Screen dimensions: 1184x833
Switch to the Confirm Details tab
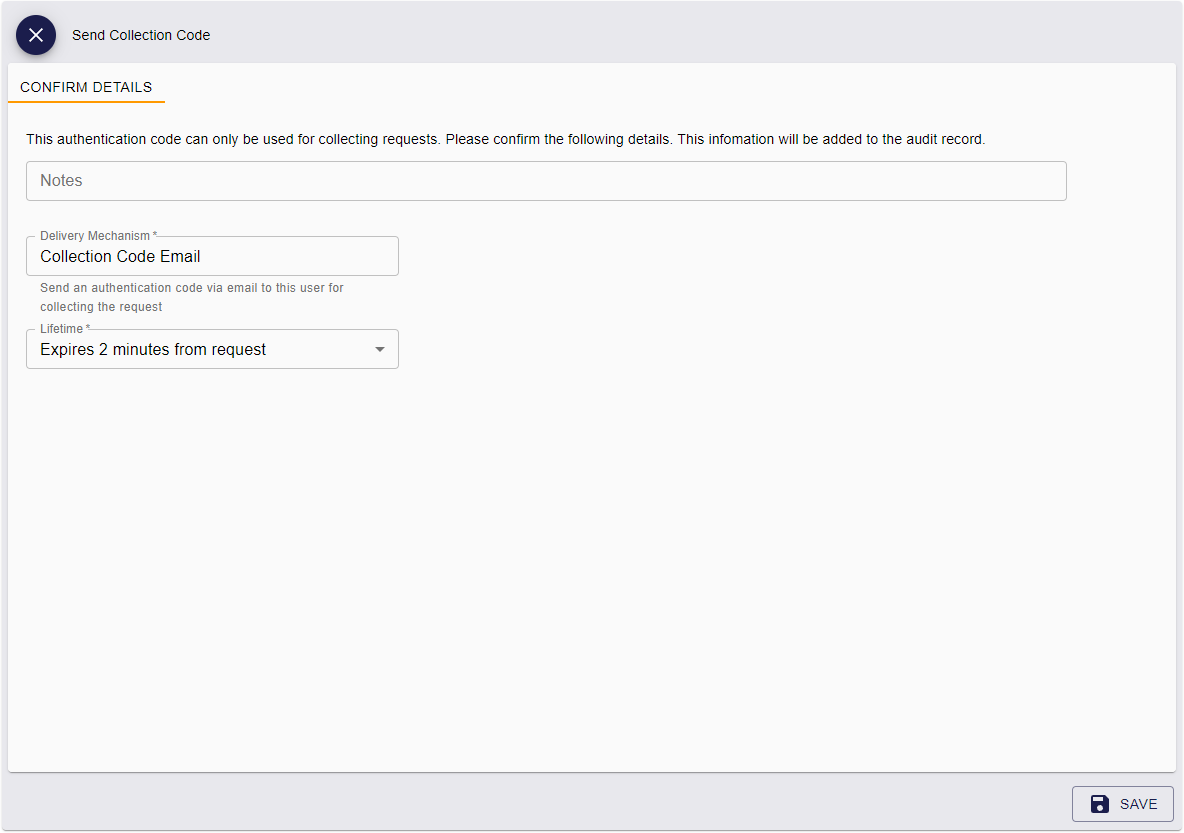[x=86, y=87]
